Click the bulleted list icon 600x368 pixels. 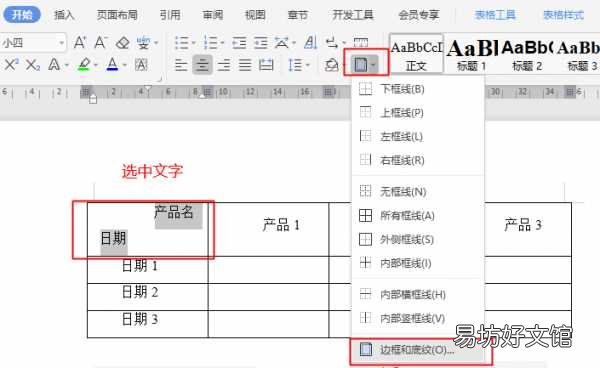(182, 42)
